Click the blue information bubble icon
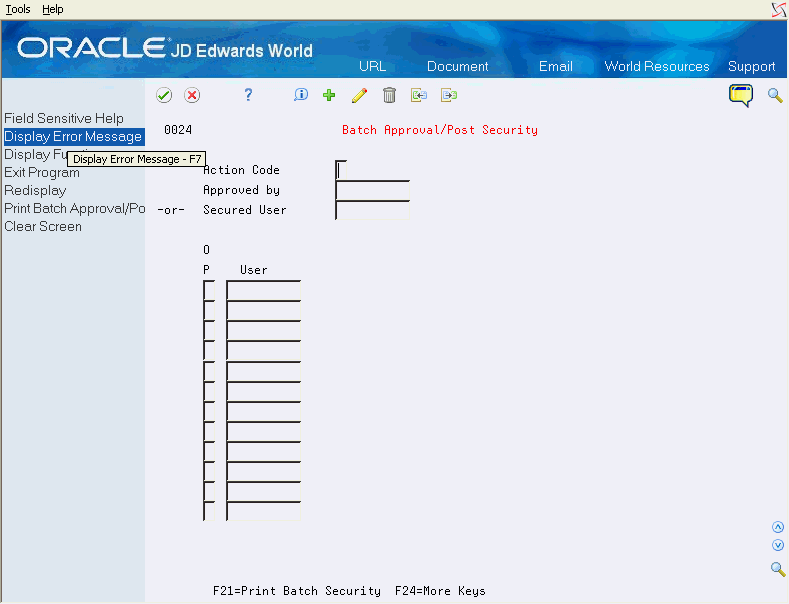 click(300, 95)
